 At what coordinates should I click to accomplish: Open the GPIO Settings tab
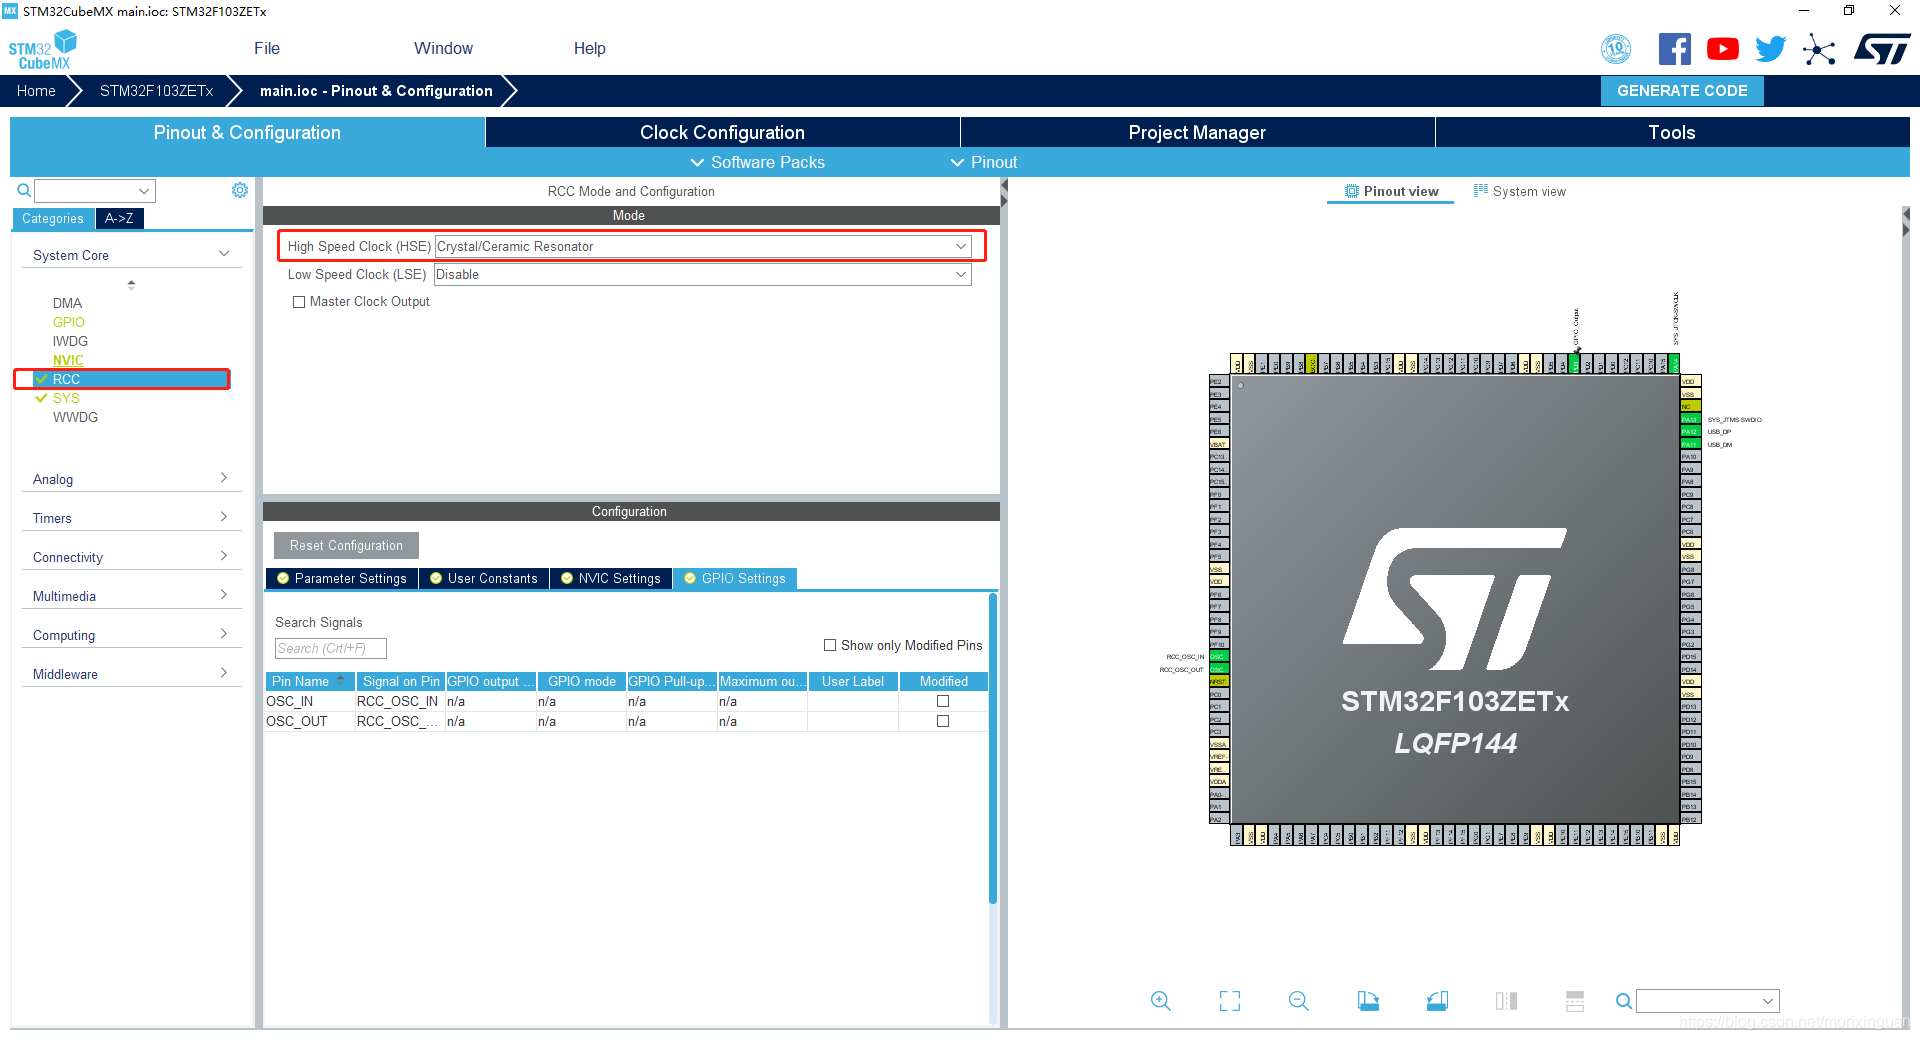coord(735,578)
